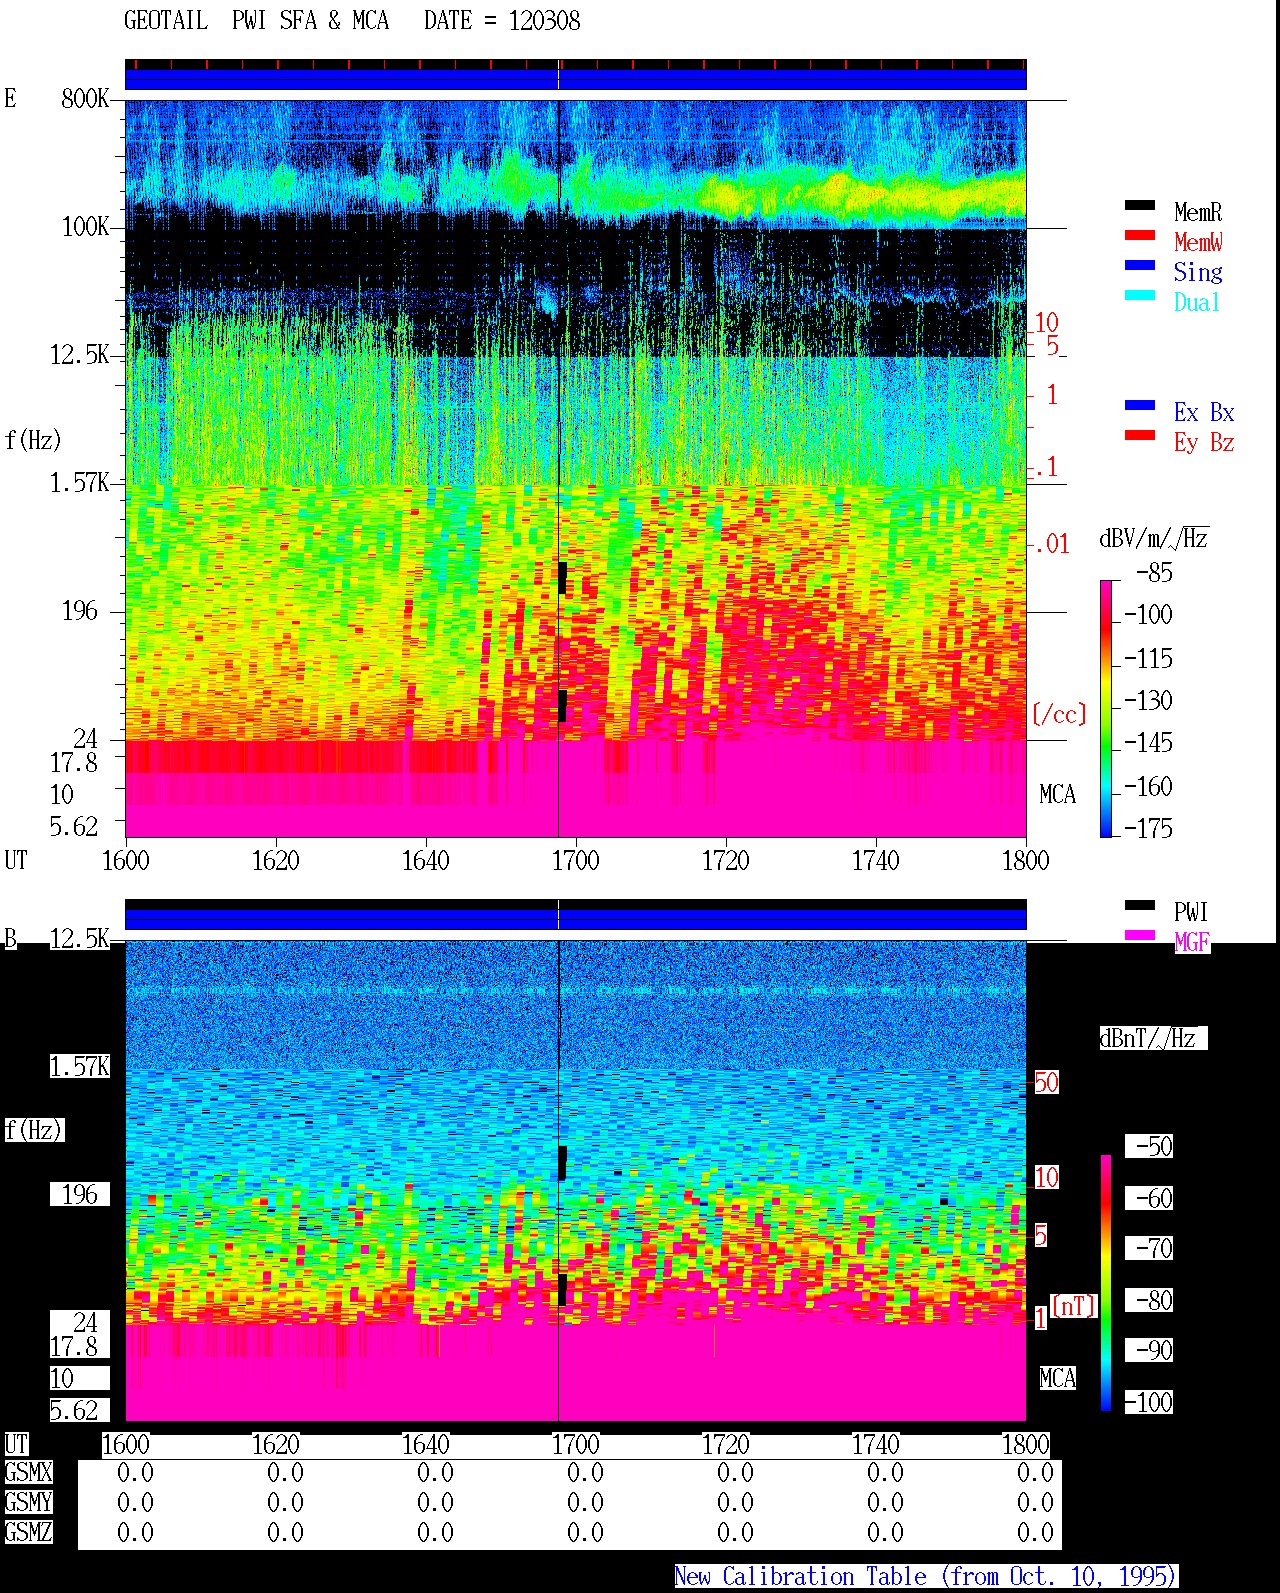Click the red Ey Bz legend swatch
1280x1593 pixels.
click(1139, 436)
